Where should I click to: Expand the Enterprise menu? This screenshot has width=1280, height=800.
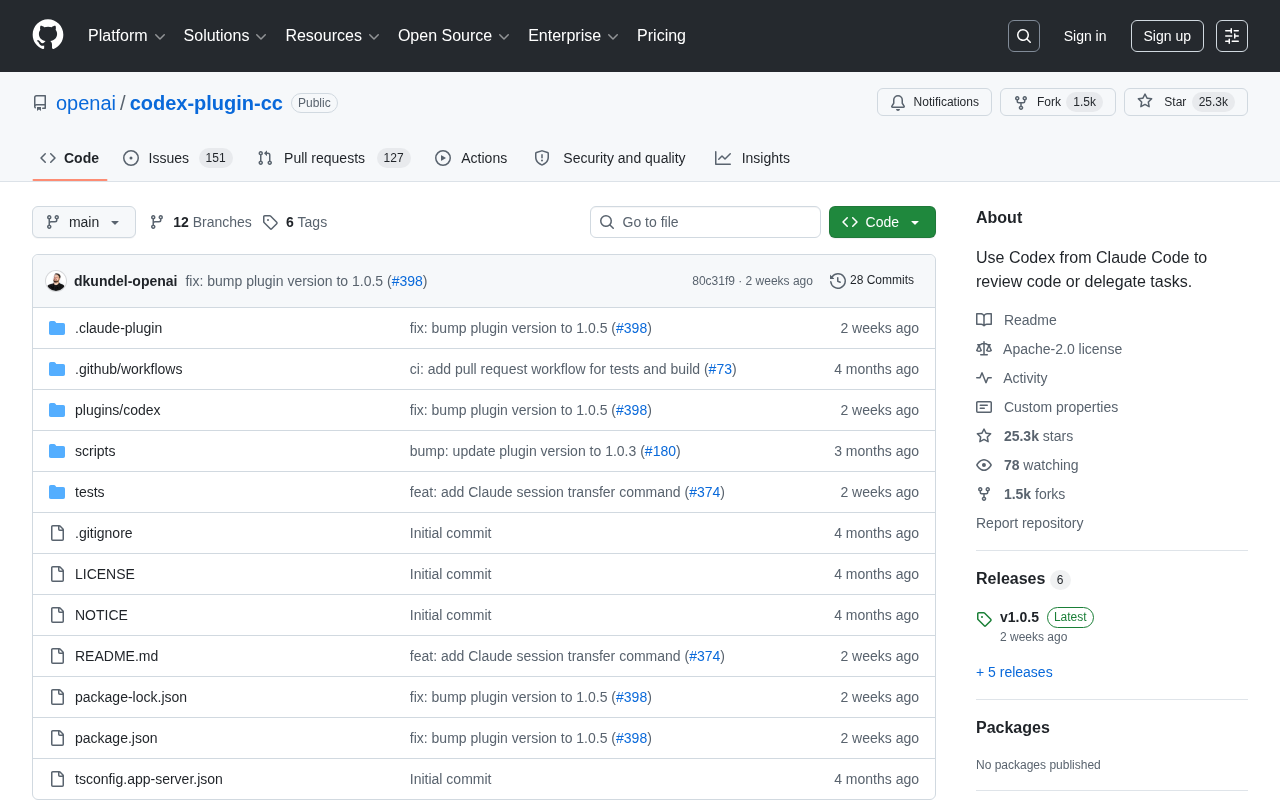[x=574, y=36]
